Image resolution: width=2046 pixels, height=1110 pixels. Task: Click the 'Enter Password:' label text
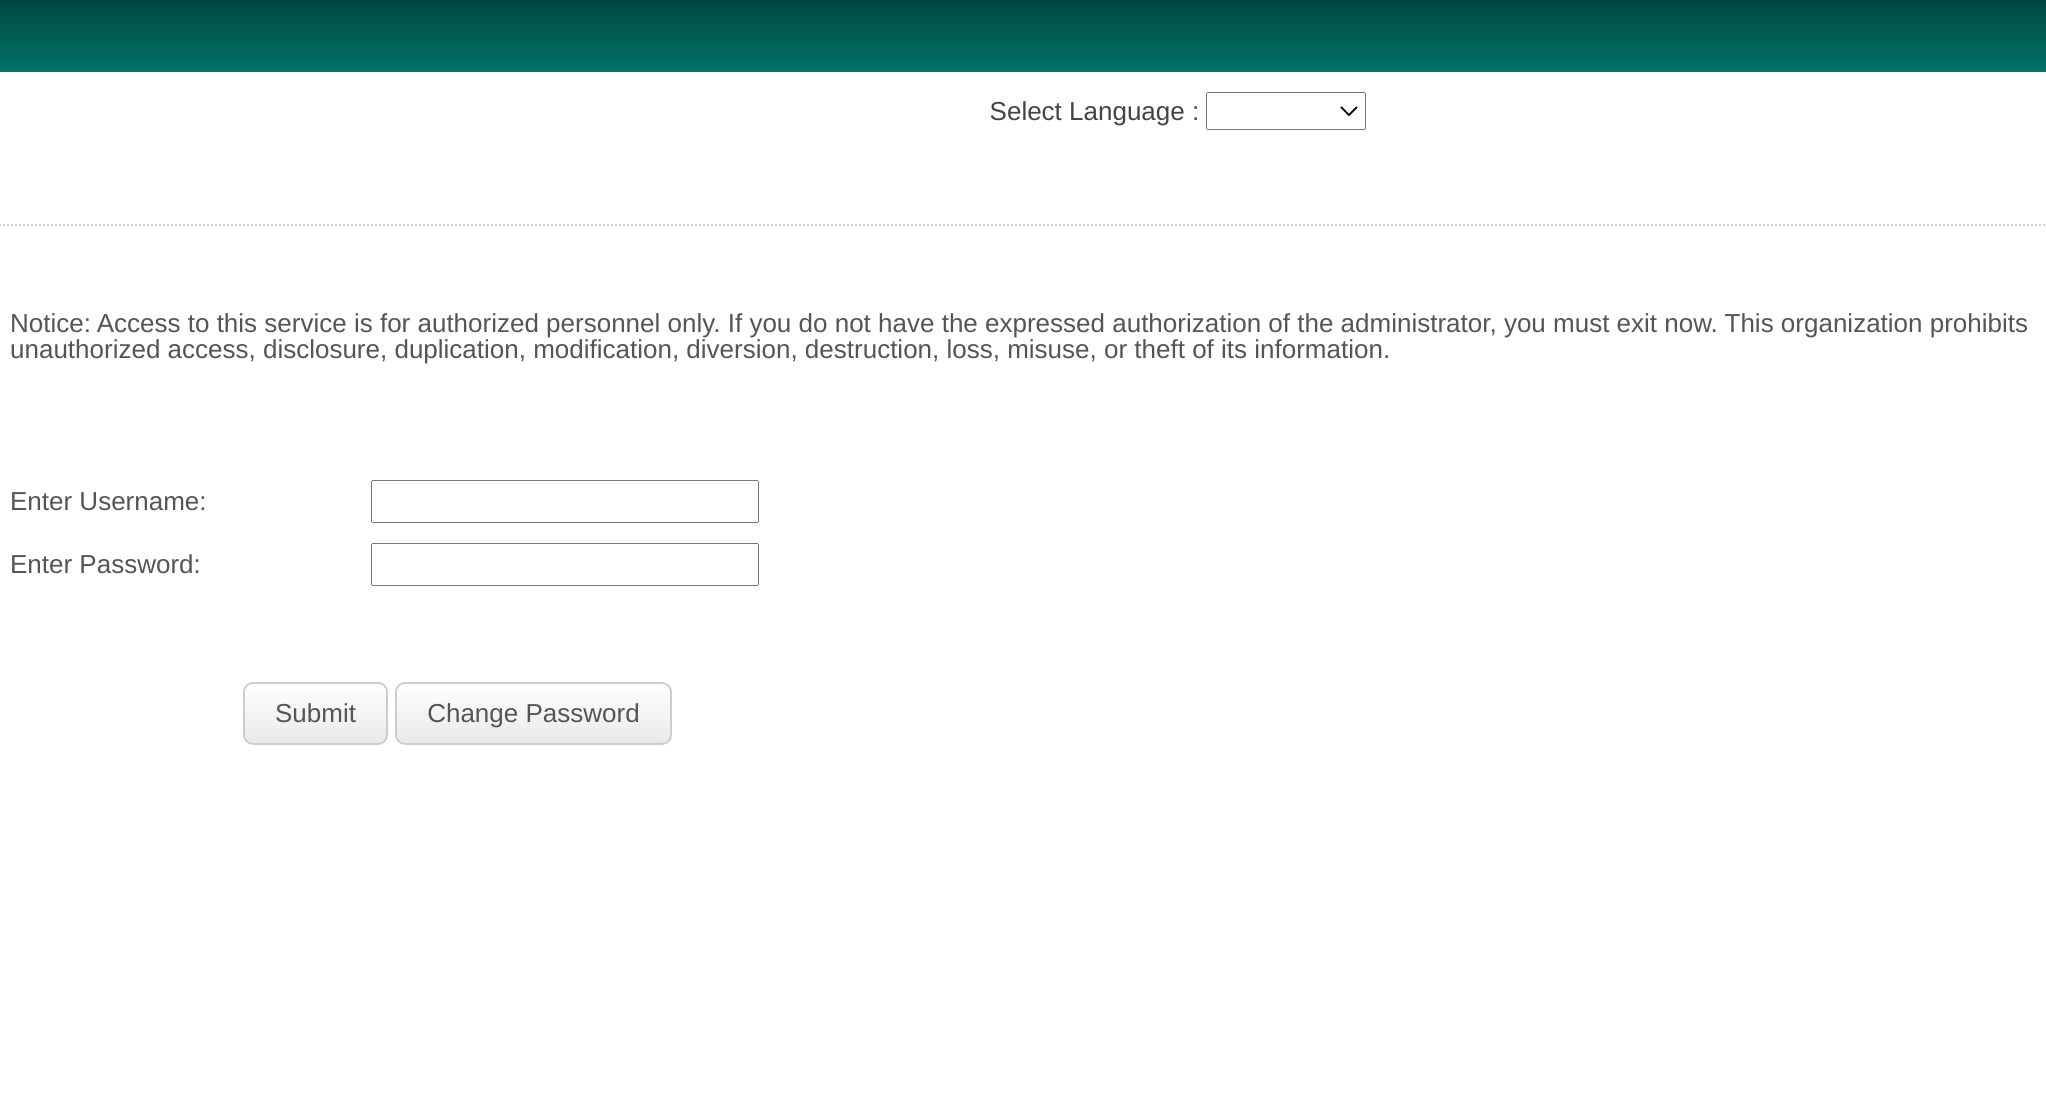[x=105, y=564]
